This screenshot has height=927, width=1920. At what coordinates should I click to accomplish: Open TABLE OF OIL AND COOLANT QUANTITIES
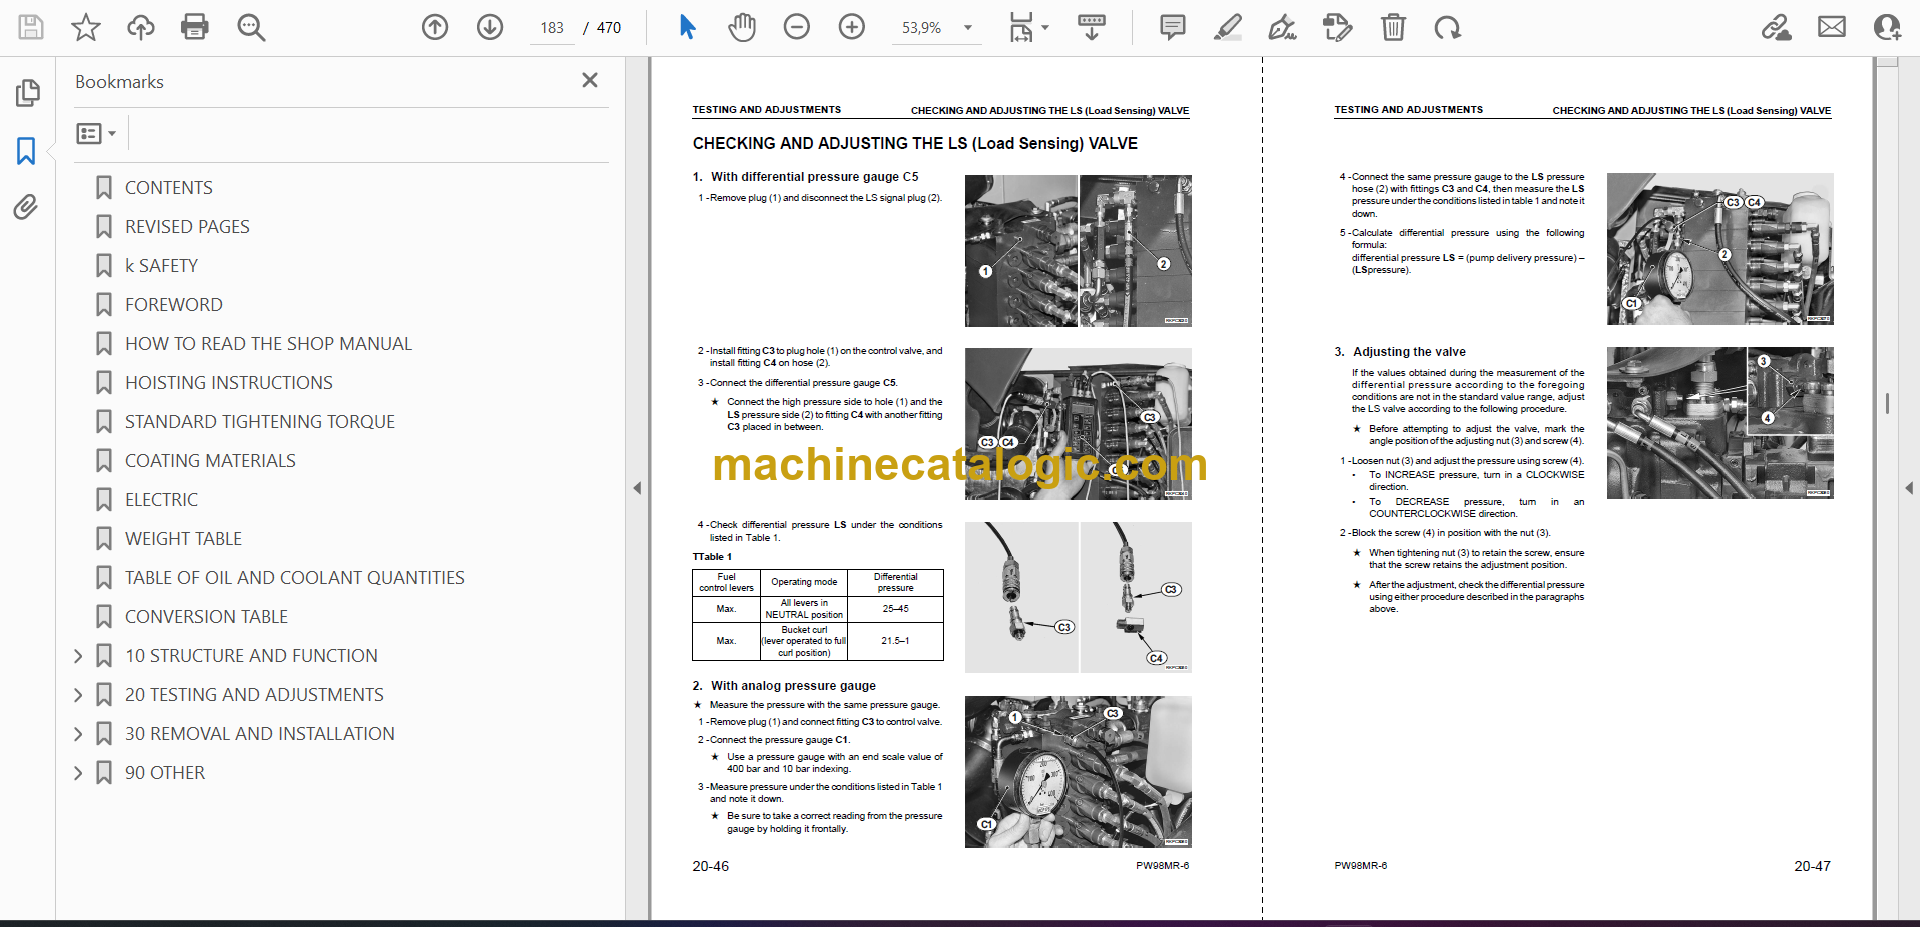coord(294,578)
